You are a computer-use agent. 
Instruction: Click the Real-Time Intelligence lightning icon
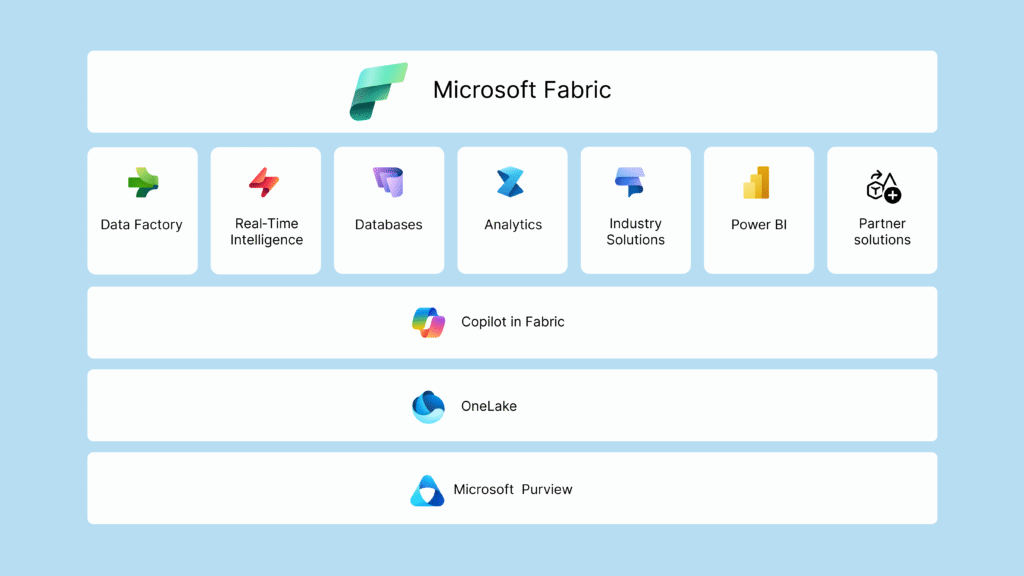pos(265,183)
